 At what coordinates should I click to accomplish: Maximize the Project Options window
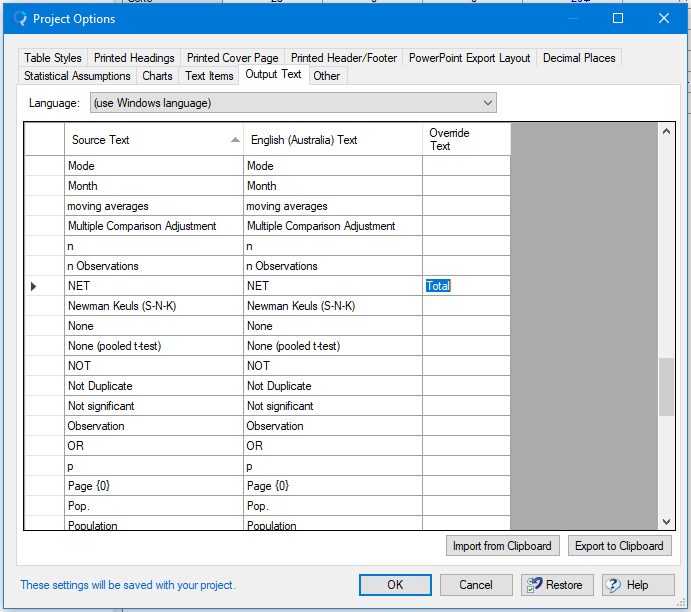pos(618,18)
